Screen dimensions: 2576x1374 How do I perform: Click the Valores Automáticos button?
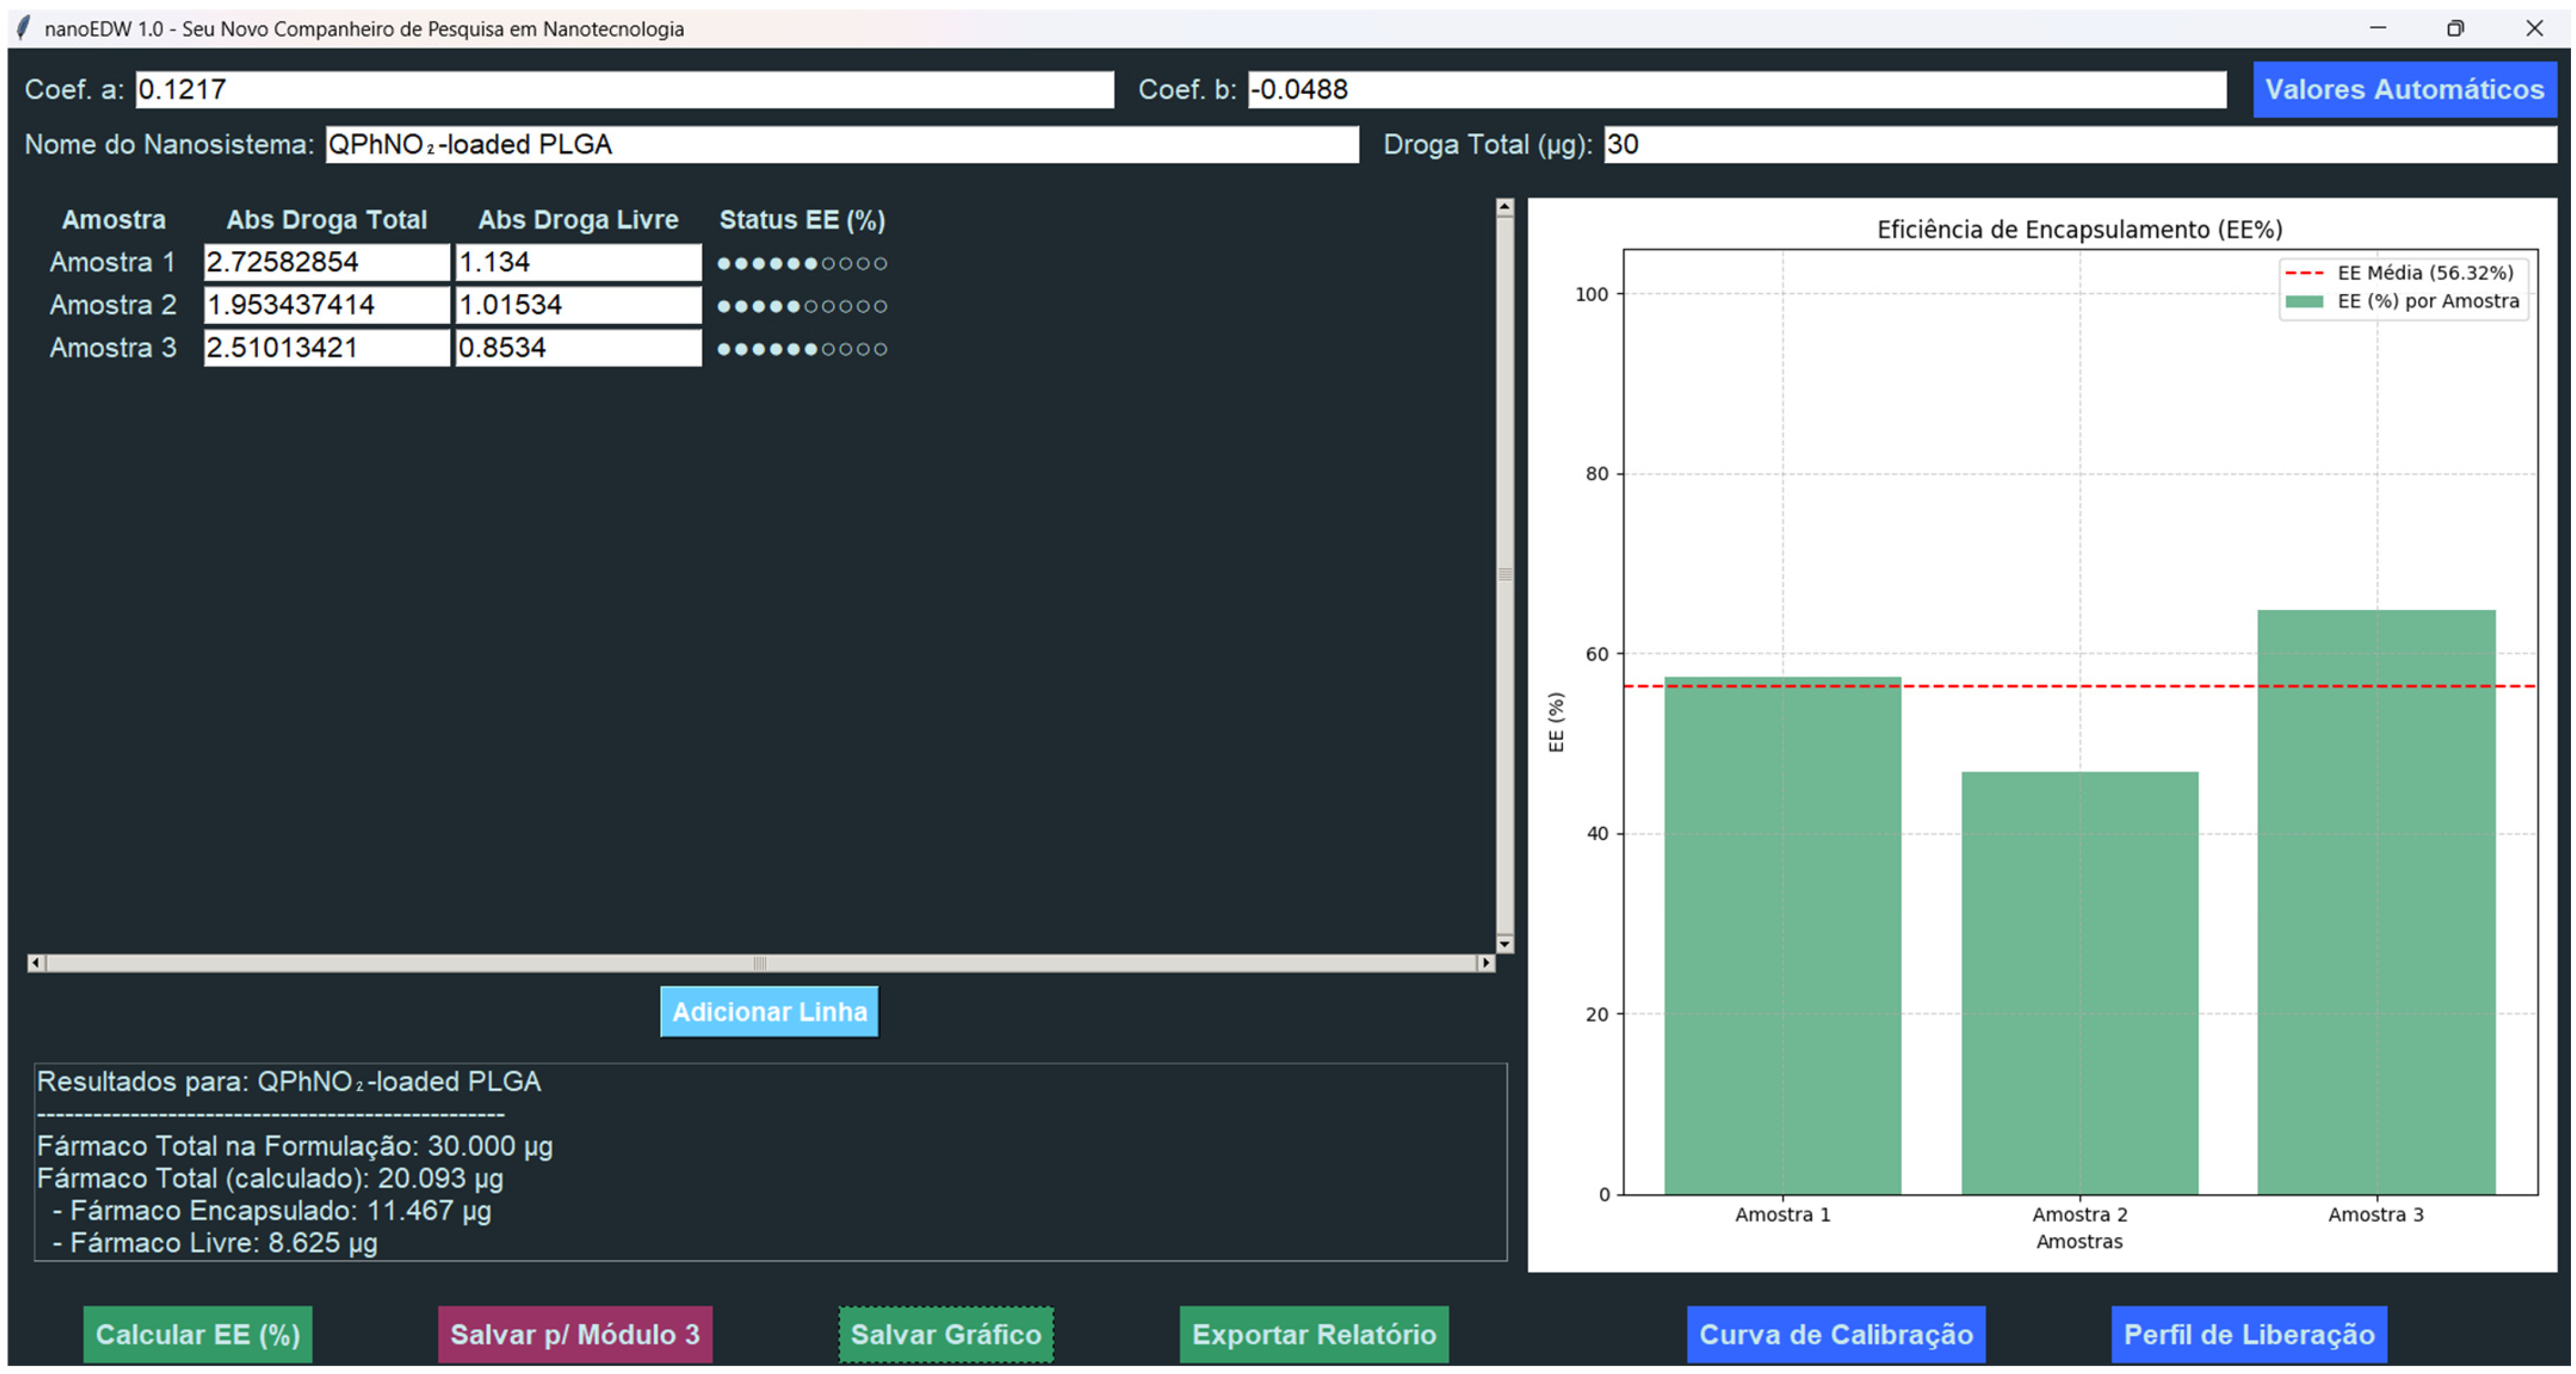click(2403, 90)
